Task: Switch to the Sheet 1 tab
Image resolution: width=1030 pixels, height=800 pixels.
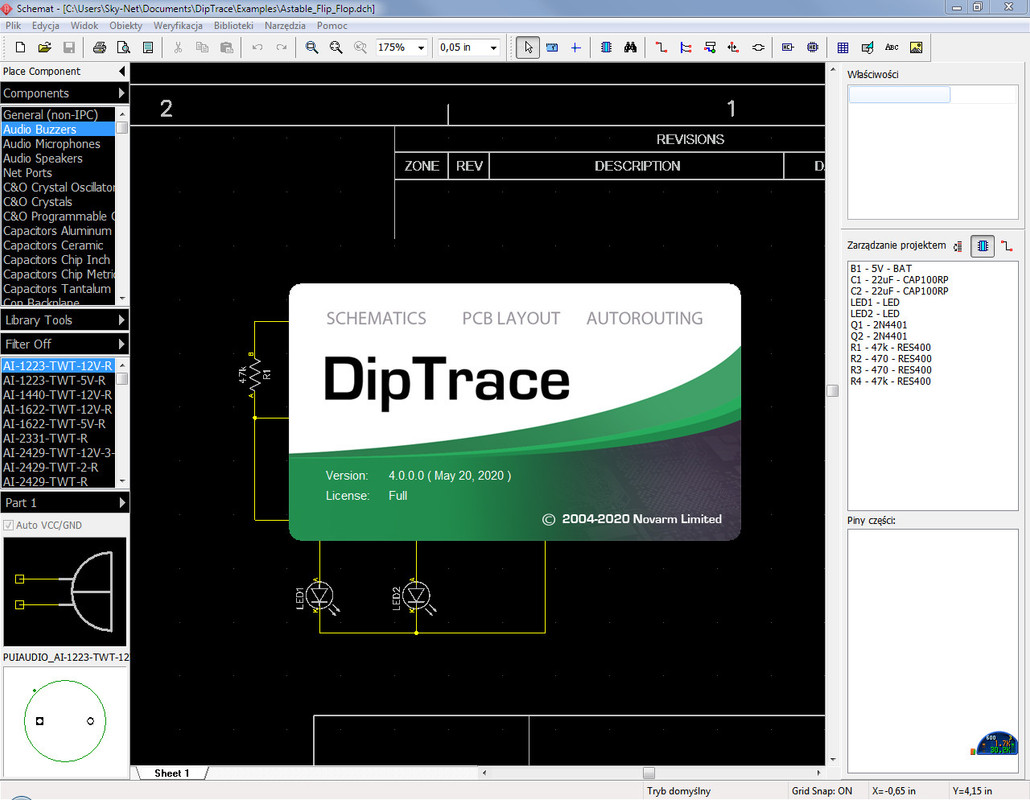Action: pos(171,773)
